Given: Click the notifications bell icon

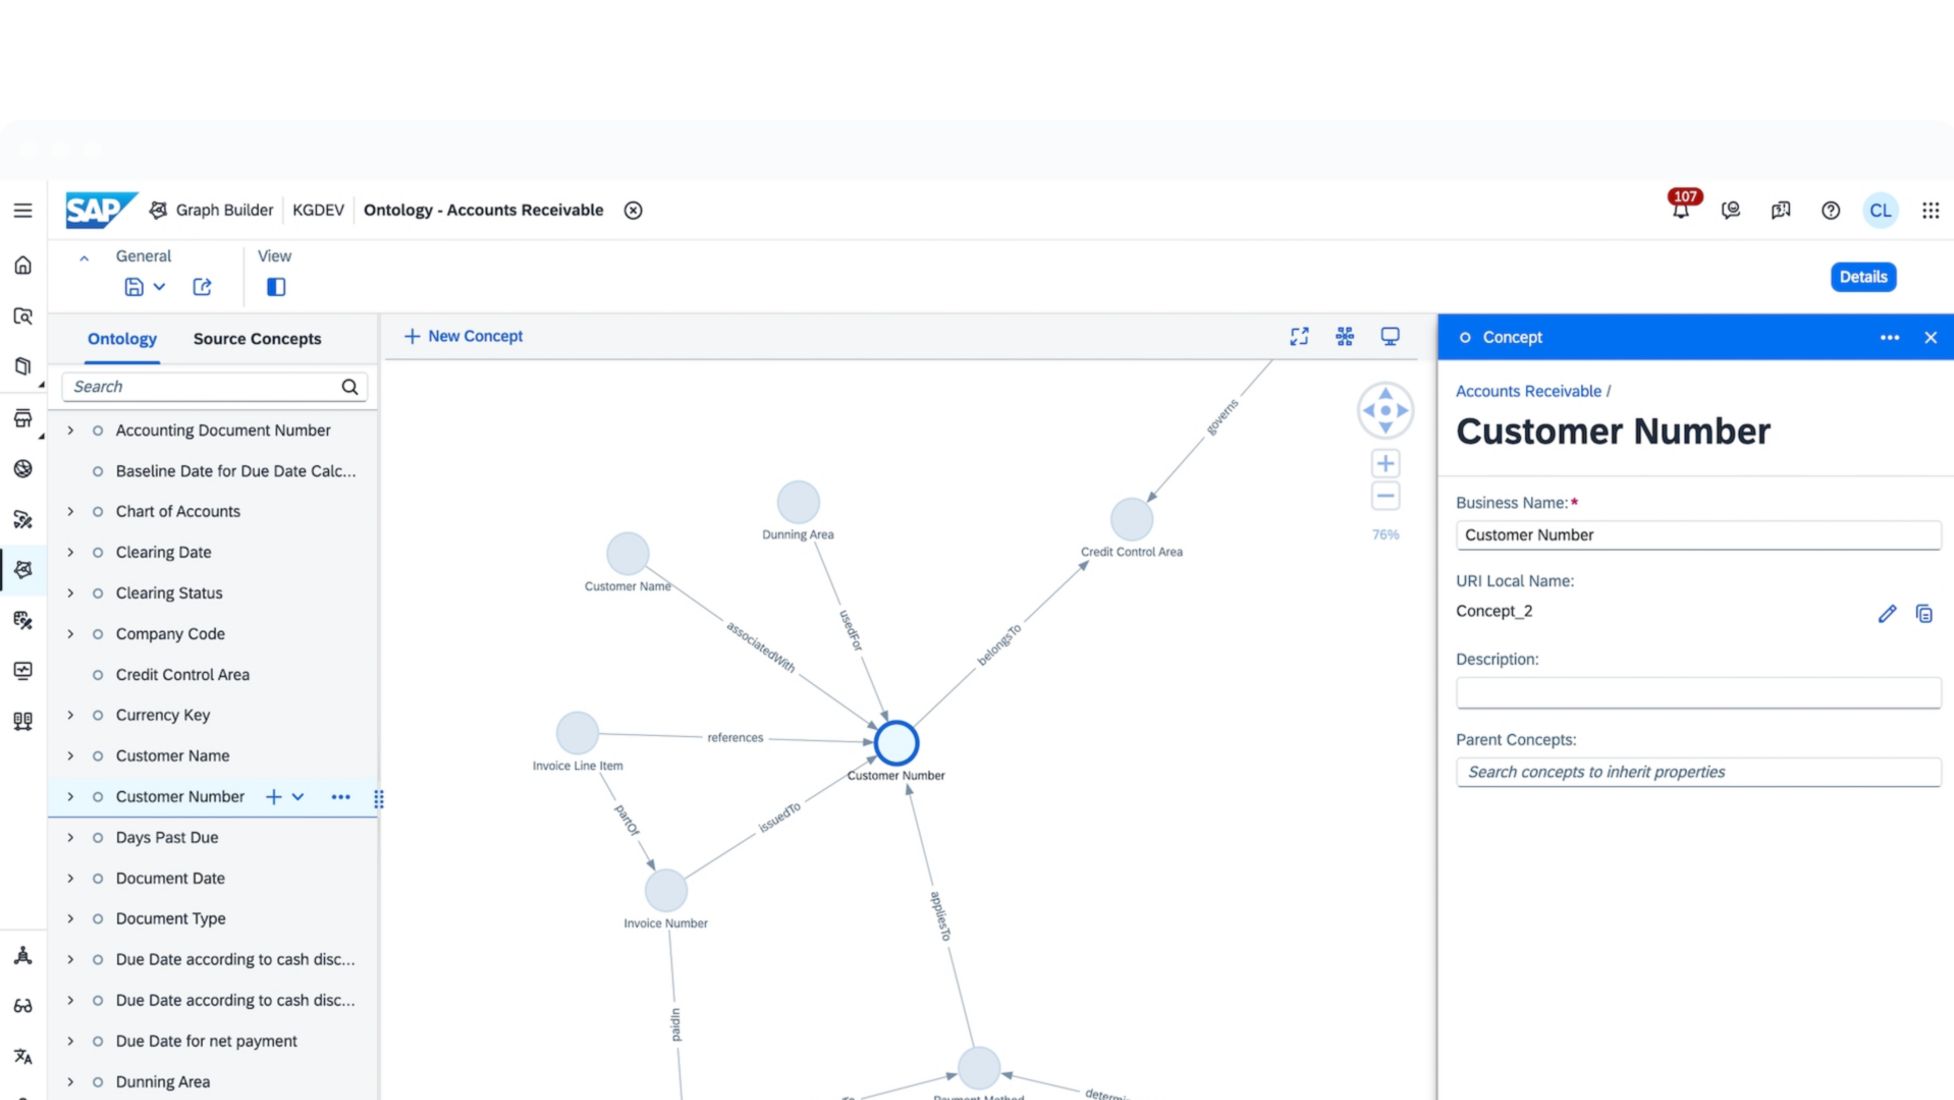Looking at the screenshot, I should 1681,211.
